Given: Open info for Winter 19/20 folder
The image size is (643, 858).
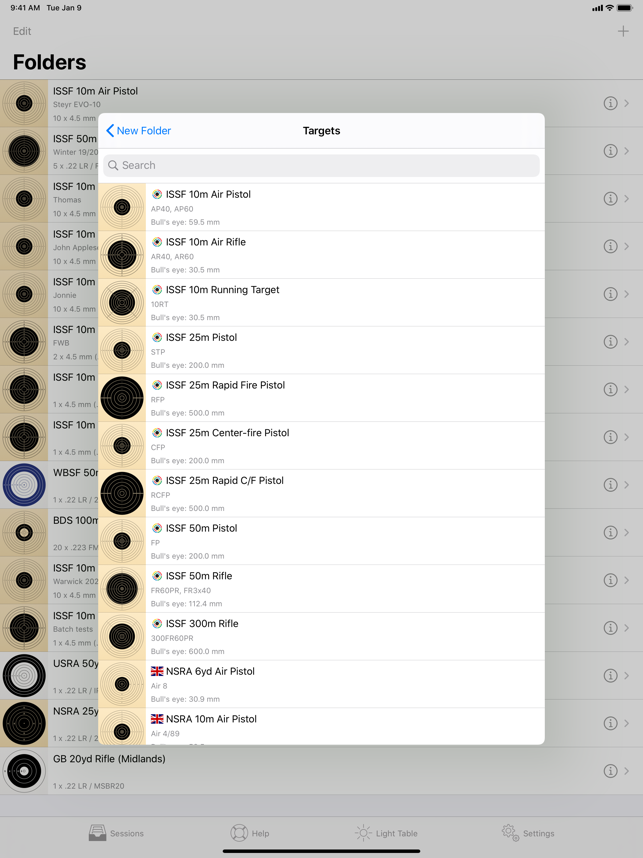Looking at the screenshot, I should click(610, 150).
